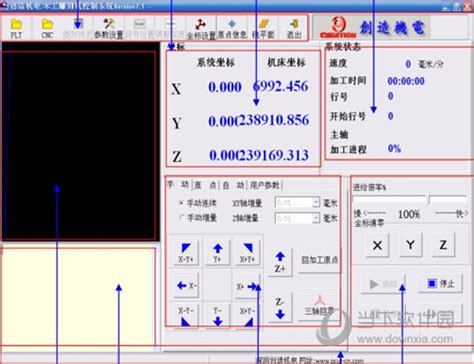
Task: Click the 退出 exit toolbar icon
Action: (x=294, y=28)
